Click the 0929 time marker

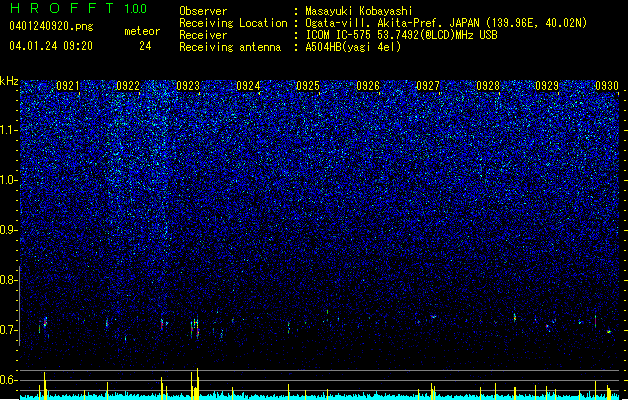coord(547,85)
